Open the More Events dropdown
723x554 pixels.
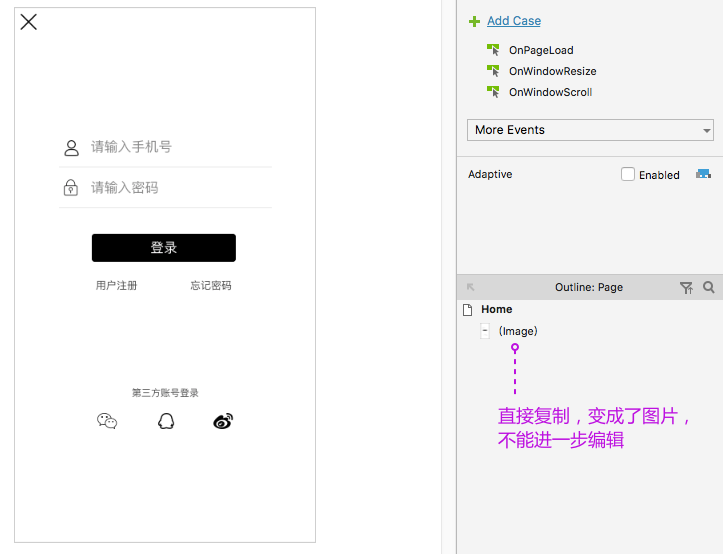point(590,130)
